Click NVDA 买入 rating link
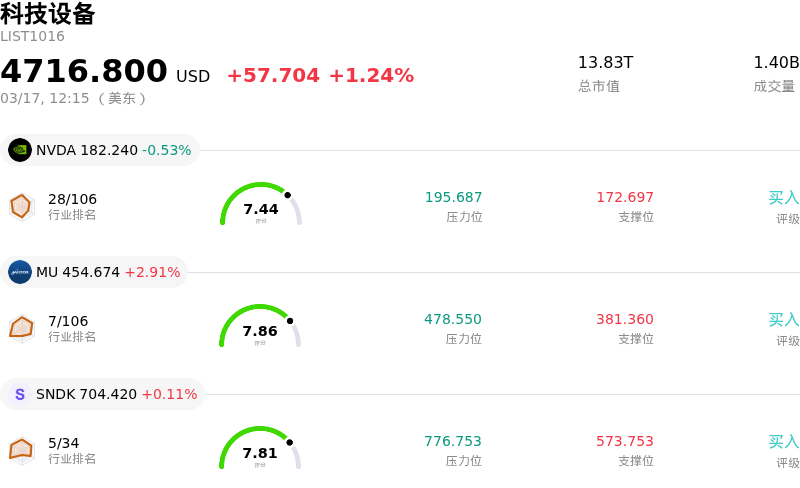This screenshot has width=800, height=488. point(784,198)
